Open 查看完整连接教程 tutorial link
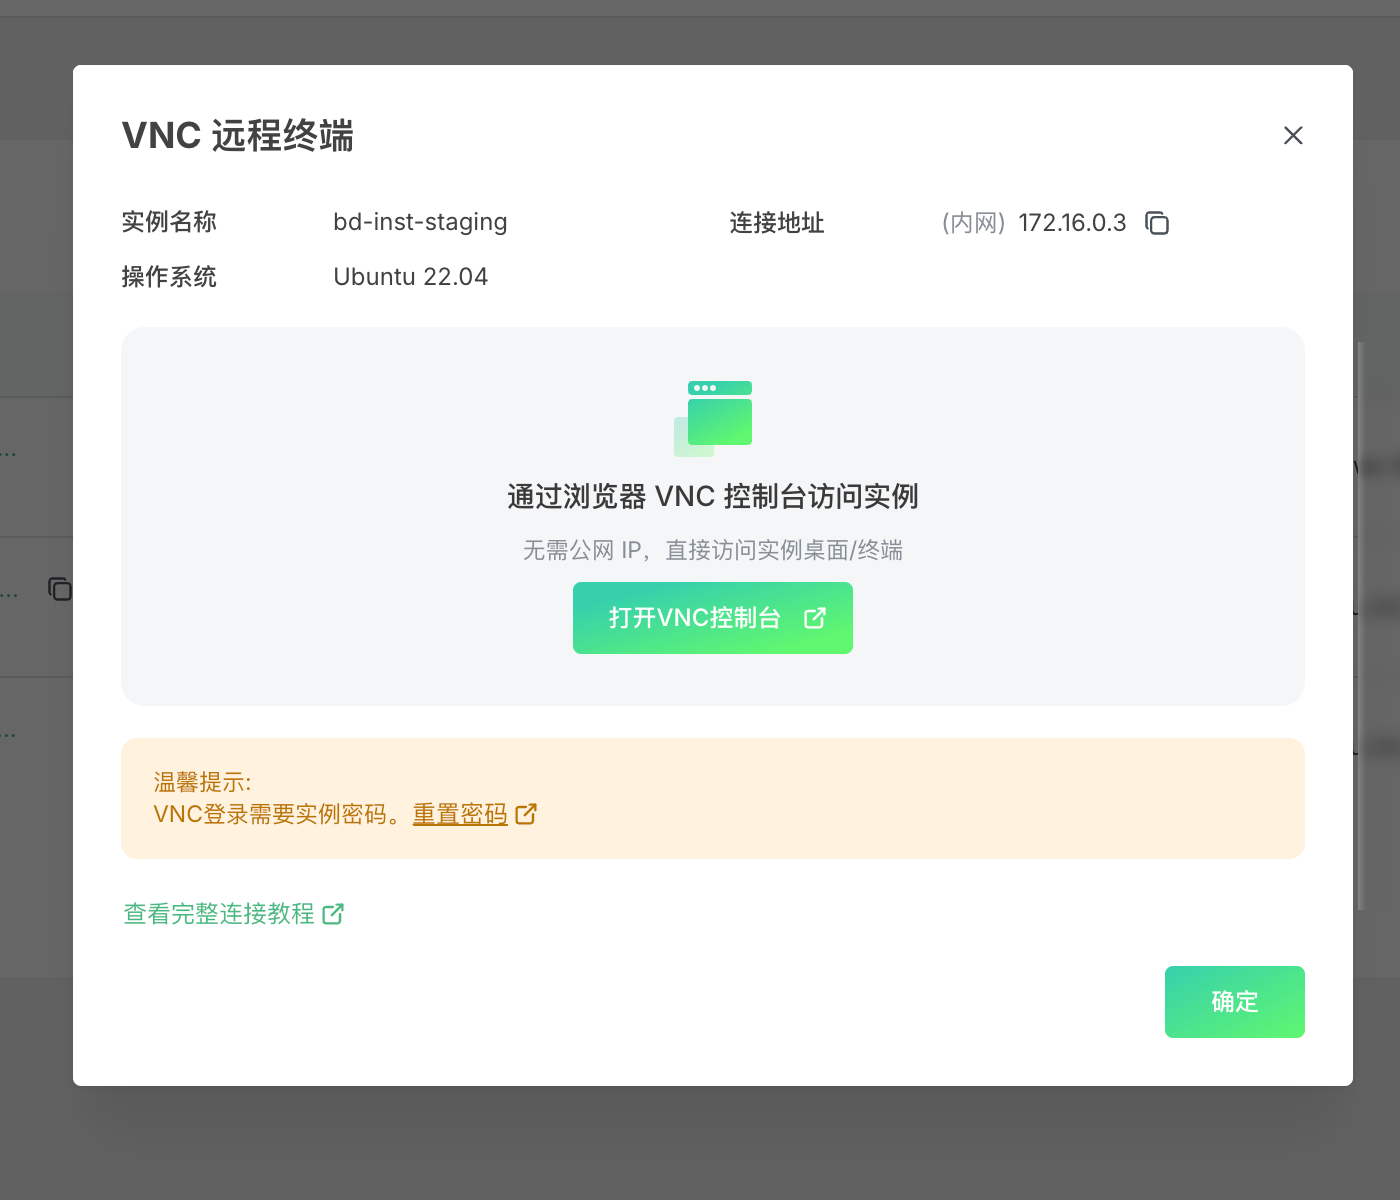Screen dimensions: 1400x1200 coord(234,913)
